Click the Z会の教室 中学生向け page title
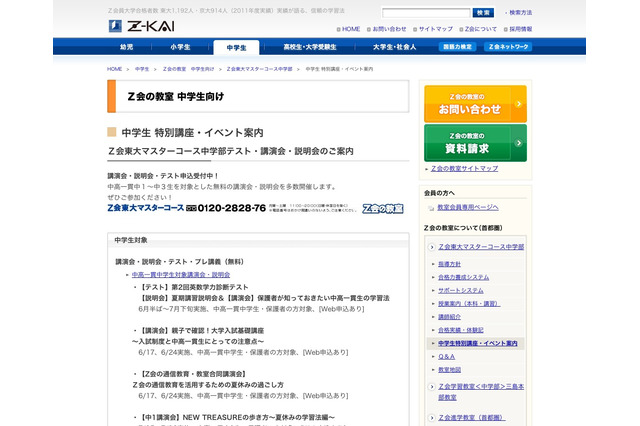Viewport: 640px width, 426px height. 176,97
